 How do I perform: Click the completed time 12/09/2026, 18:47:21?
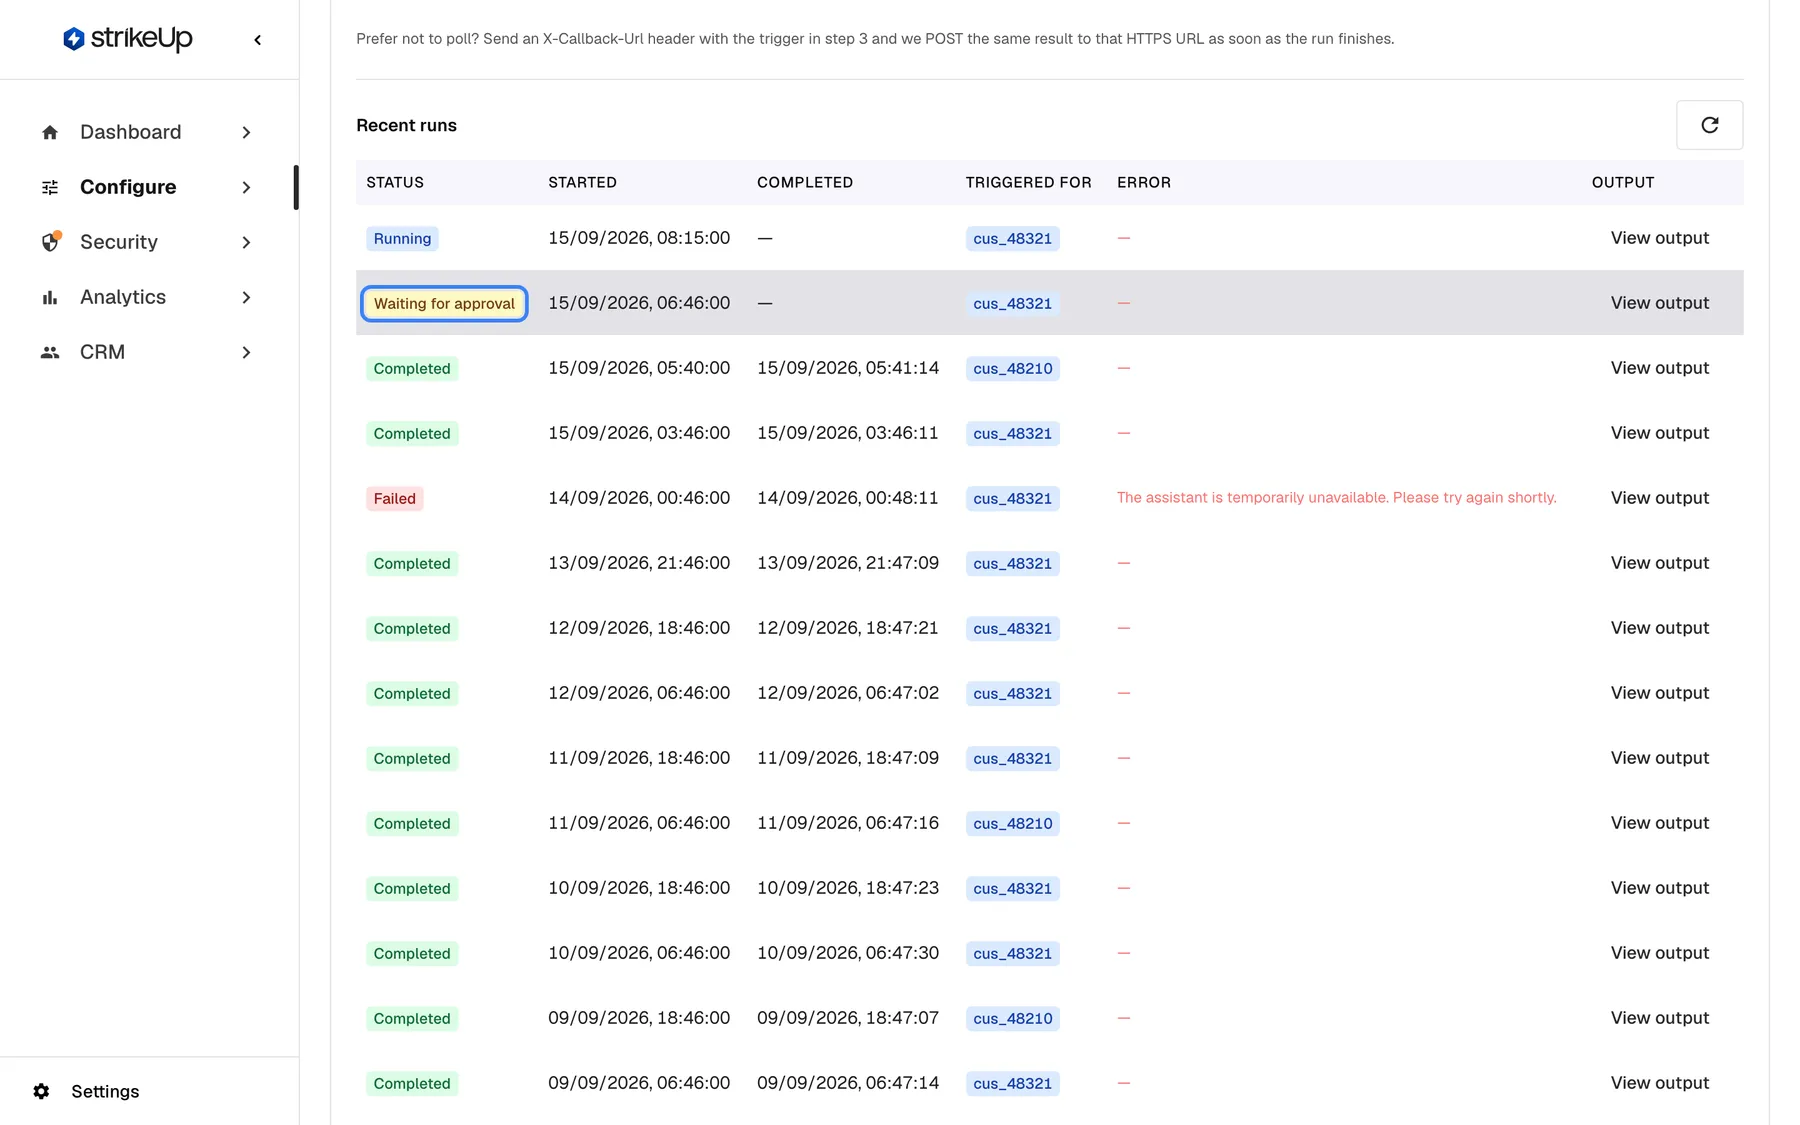[848, 628]
